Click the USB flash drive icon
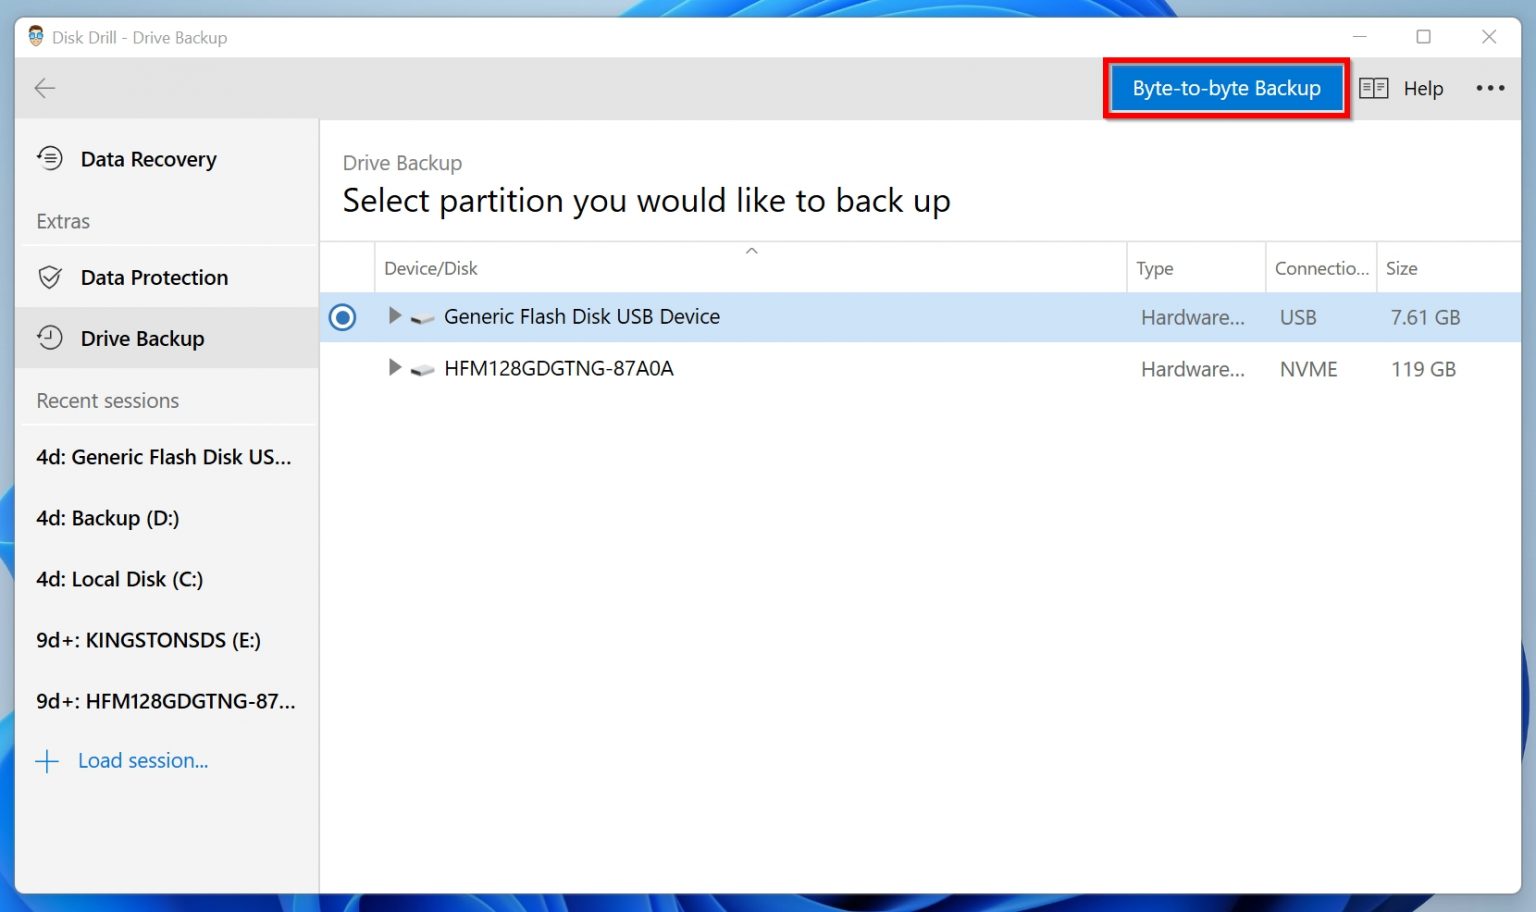The width and height of the screenshot is (1536, 912). click(x=421, y=317)
